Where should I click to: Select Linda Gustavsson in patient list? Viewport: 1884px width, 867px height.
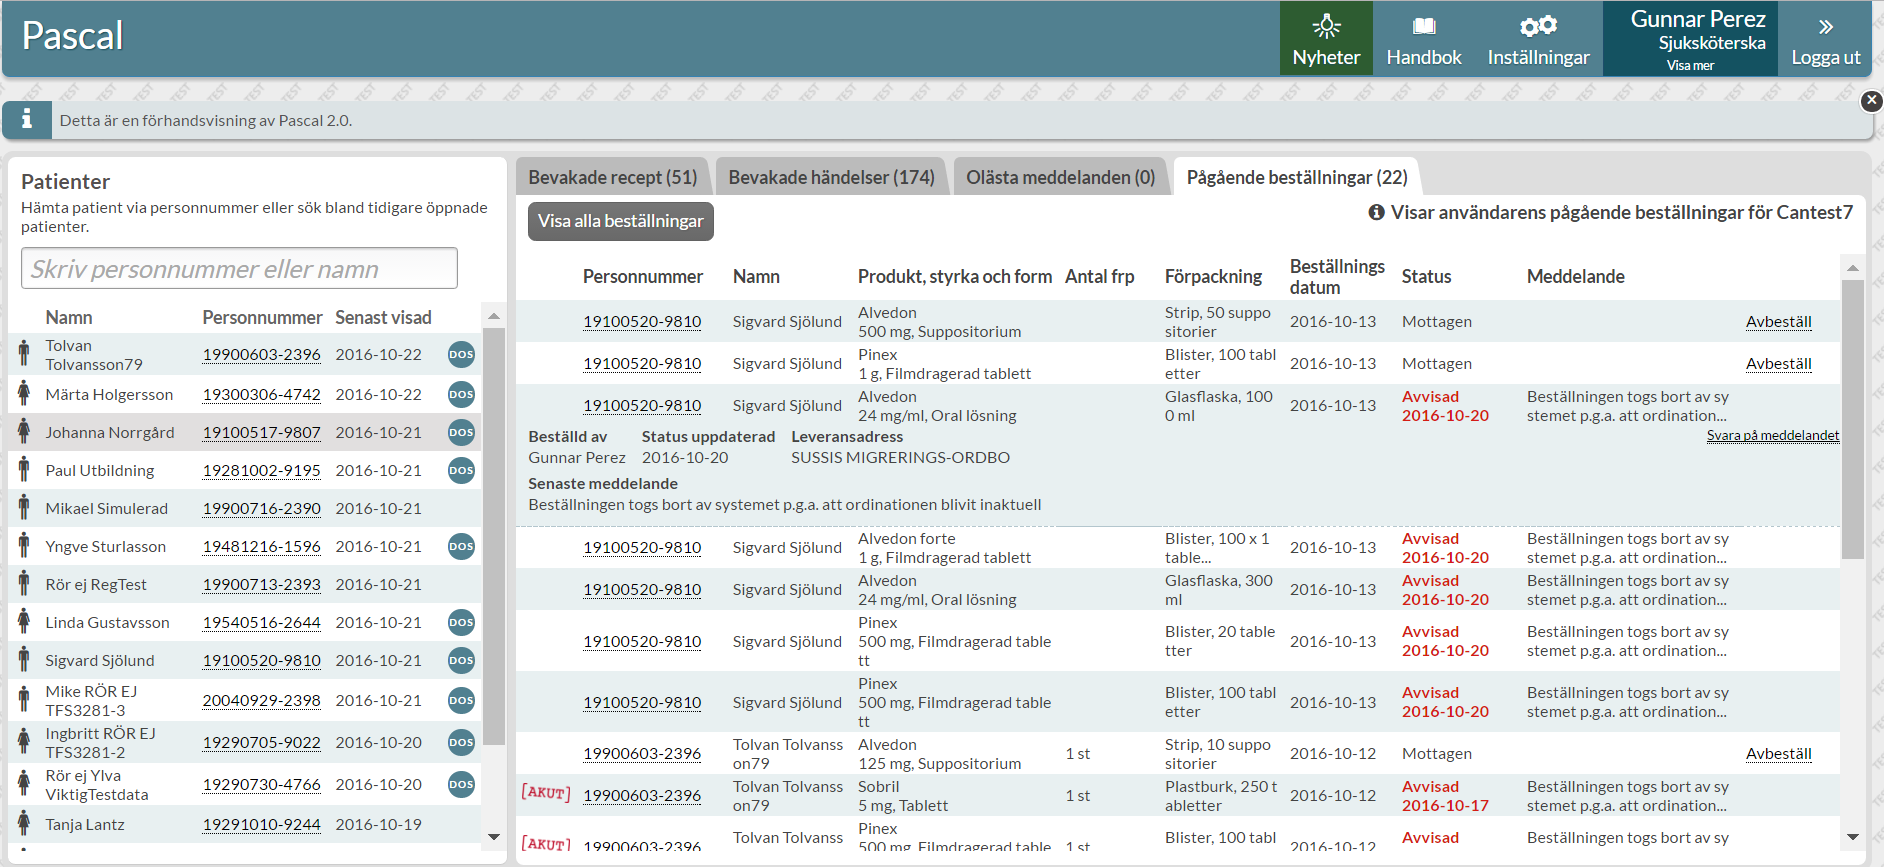click(107, 623)
